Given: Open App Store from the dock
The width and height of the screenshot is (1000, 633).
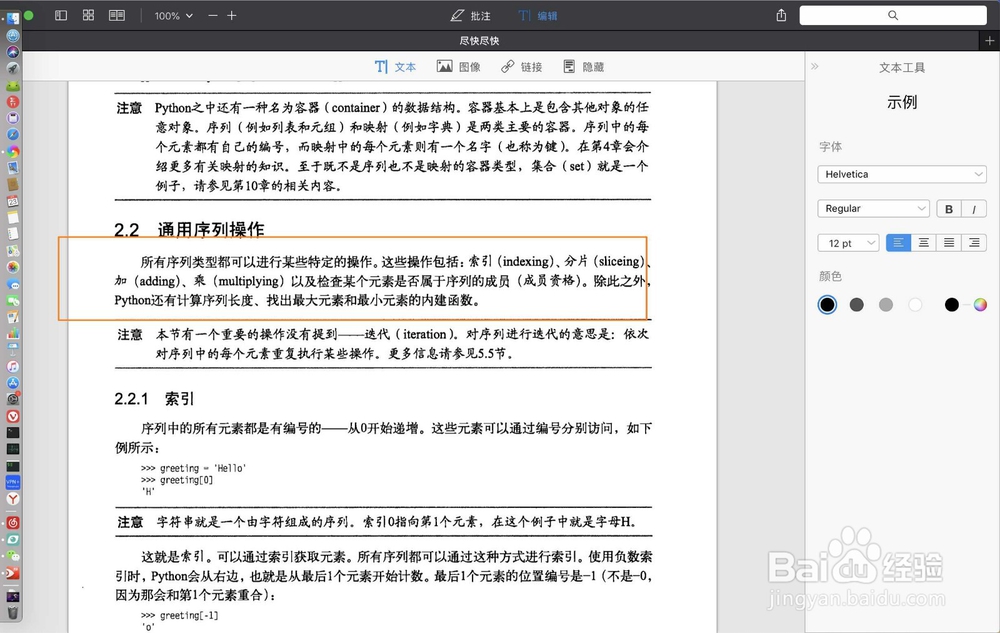Looking at the screenshot, I should [13, 383].
